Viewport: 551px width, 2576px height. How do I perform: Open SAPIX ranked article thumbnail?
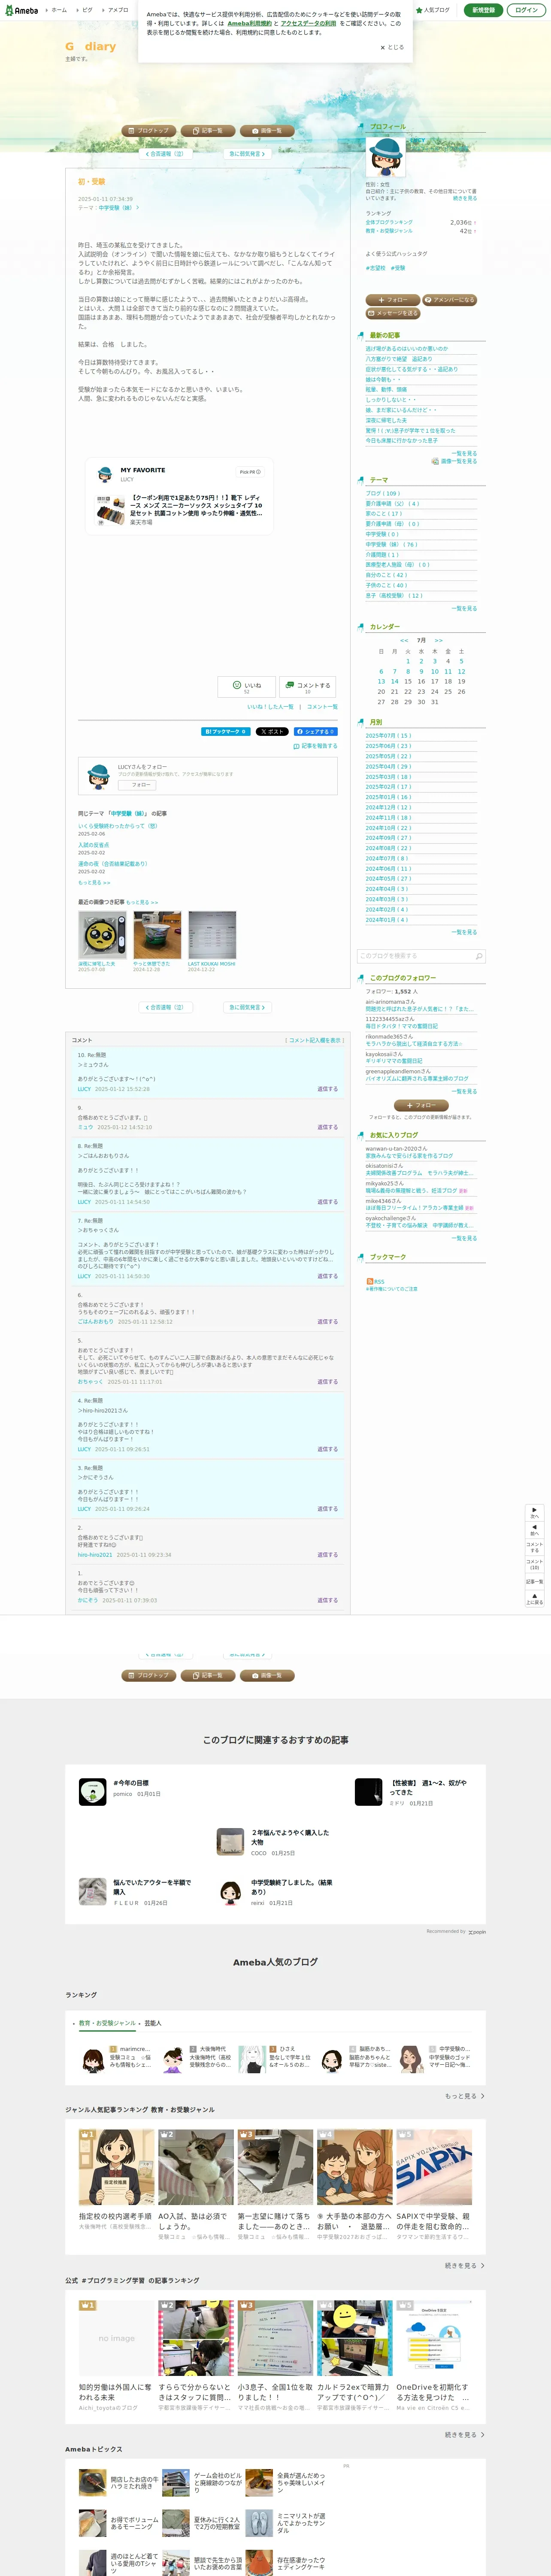click(434, 2167)
